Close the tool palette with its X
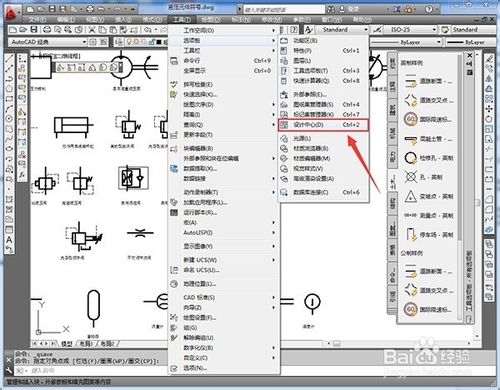500x390 pixels. point(470,55)
